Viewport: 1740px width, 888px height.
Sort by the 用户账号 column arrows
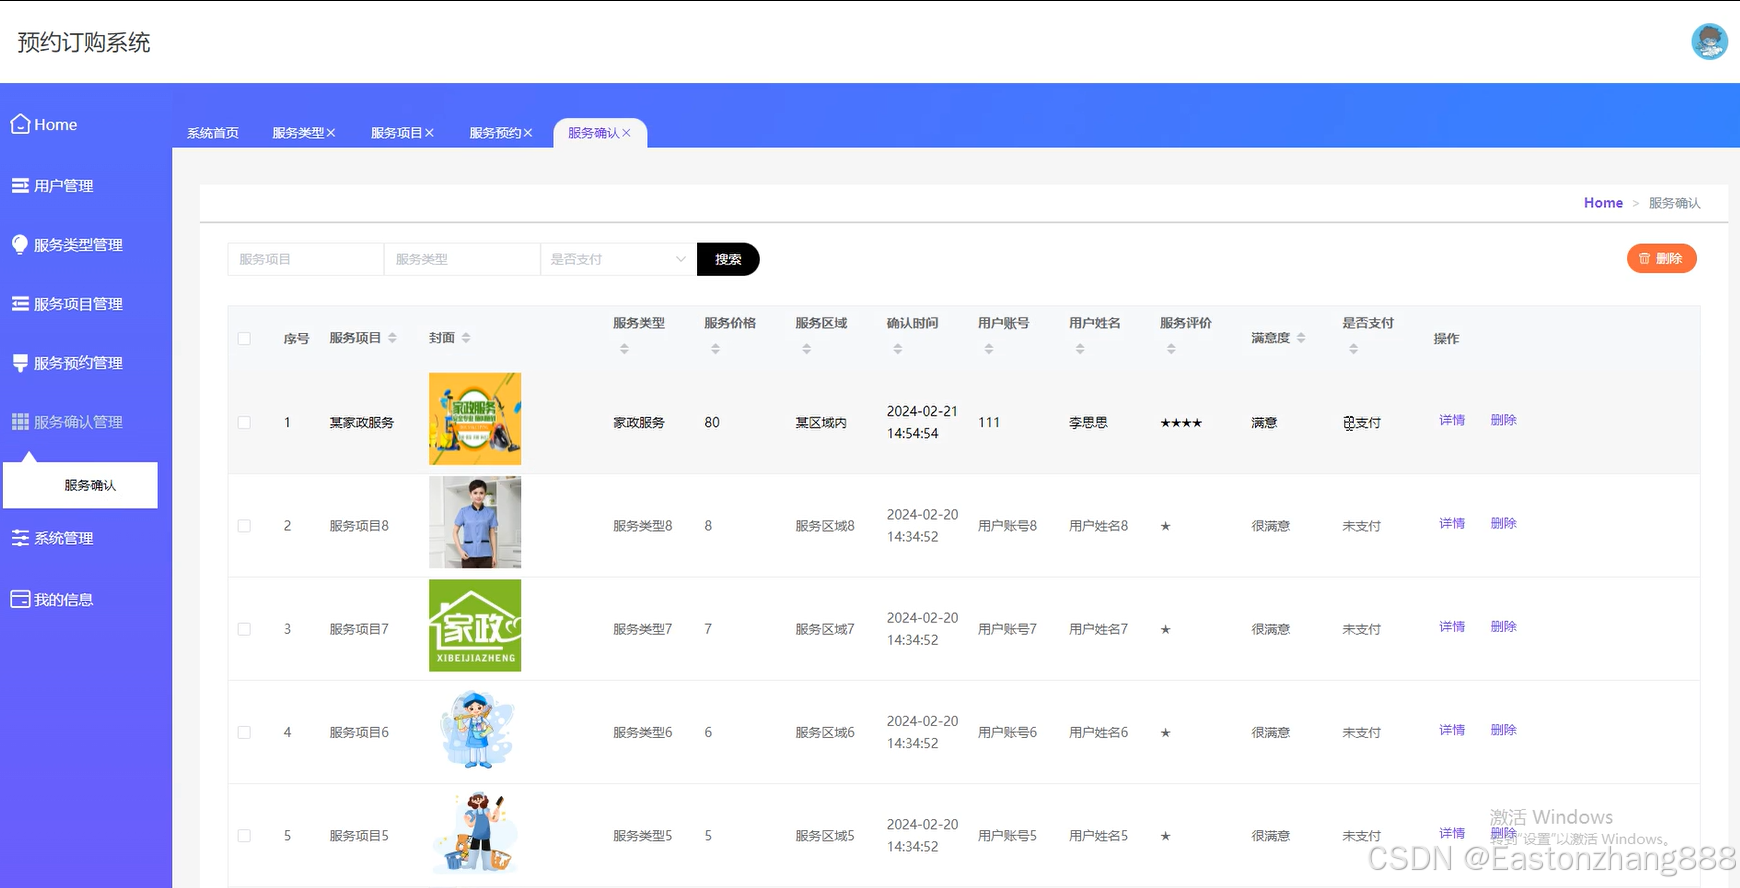point(989,349)
